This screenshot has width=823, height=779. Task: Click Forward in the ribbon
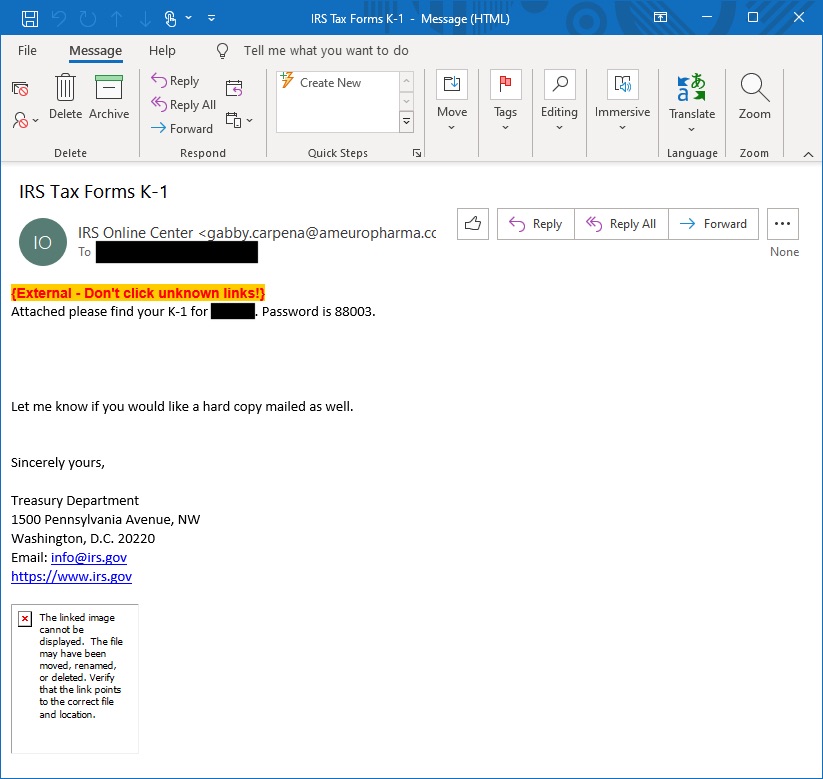click(182, 128)
